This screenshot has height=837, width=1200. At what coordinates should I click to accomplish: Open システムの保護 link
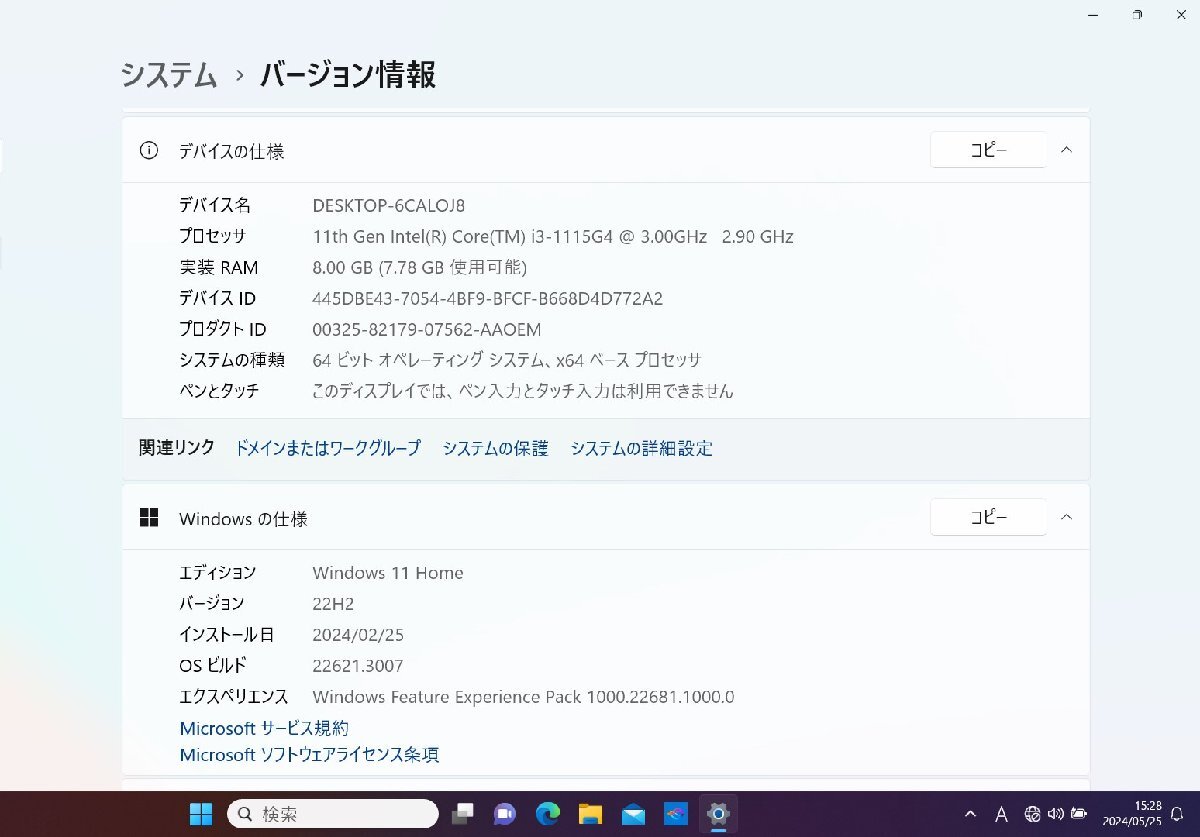coord(496,448)
